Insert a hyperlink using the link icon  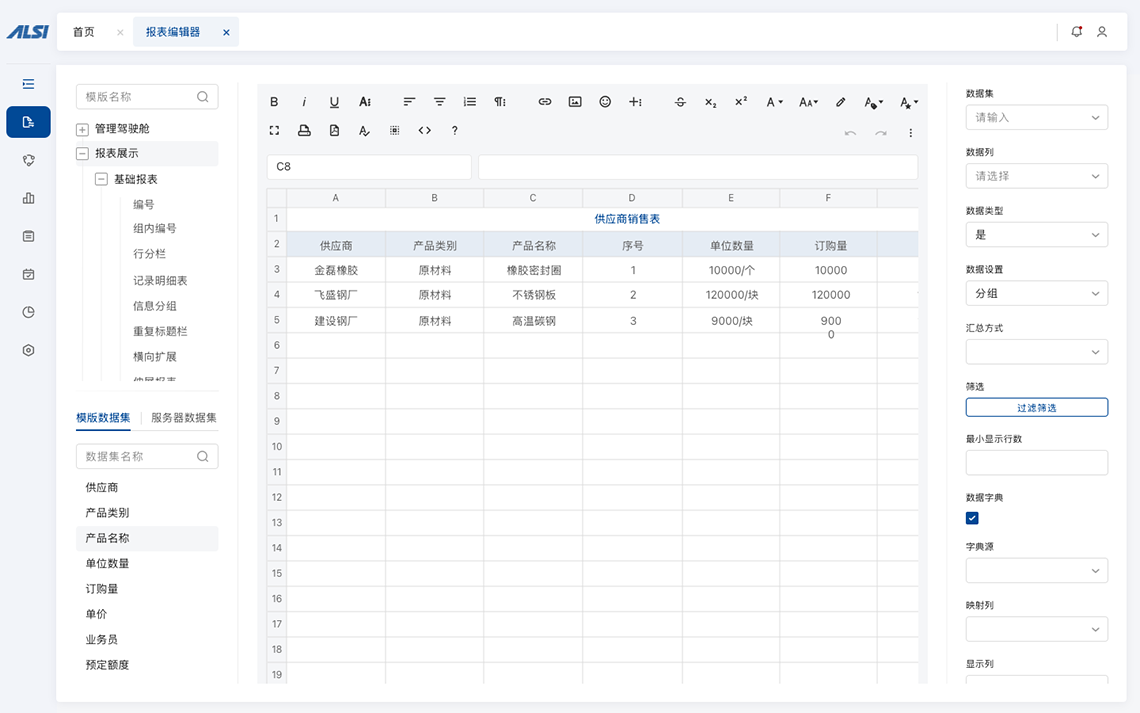coord(545,102)
